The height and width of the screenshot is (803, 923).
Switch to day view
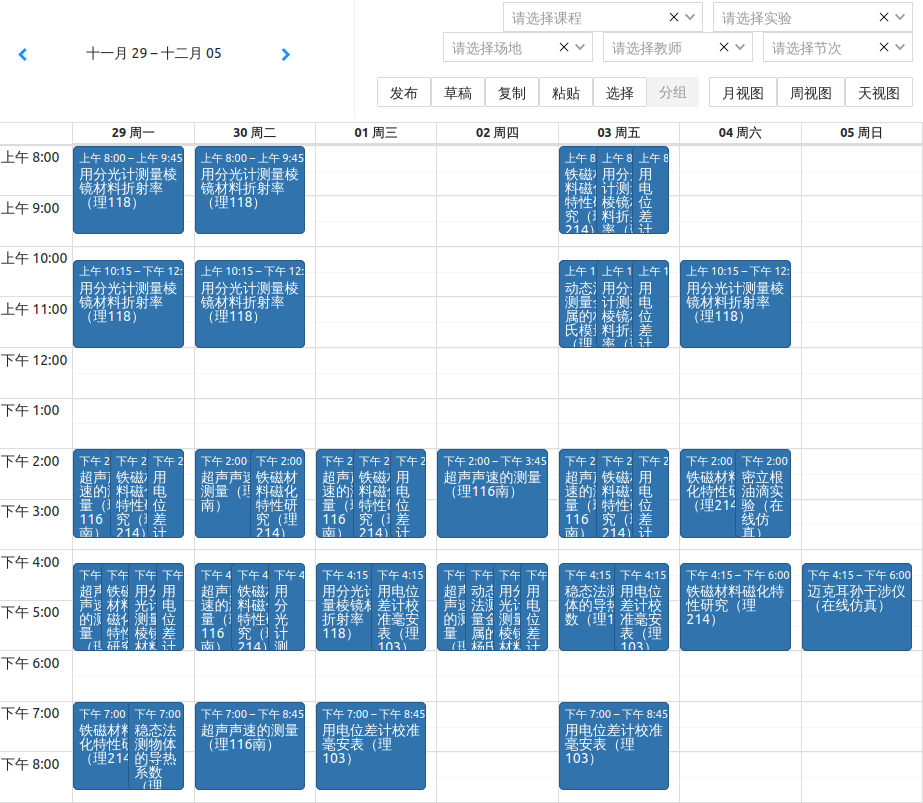(879, 93)
